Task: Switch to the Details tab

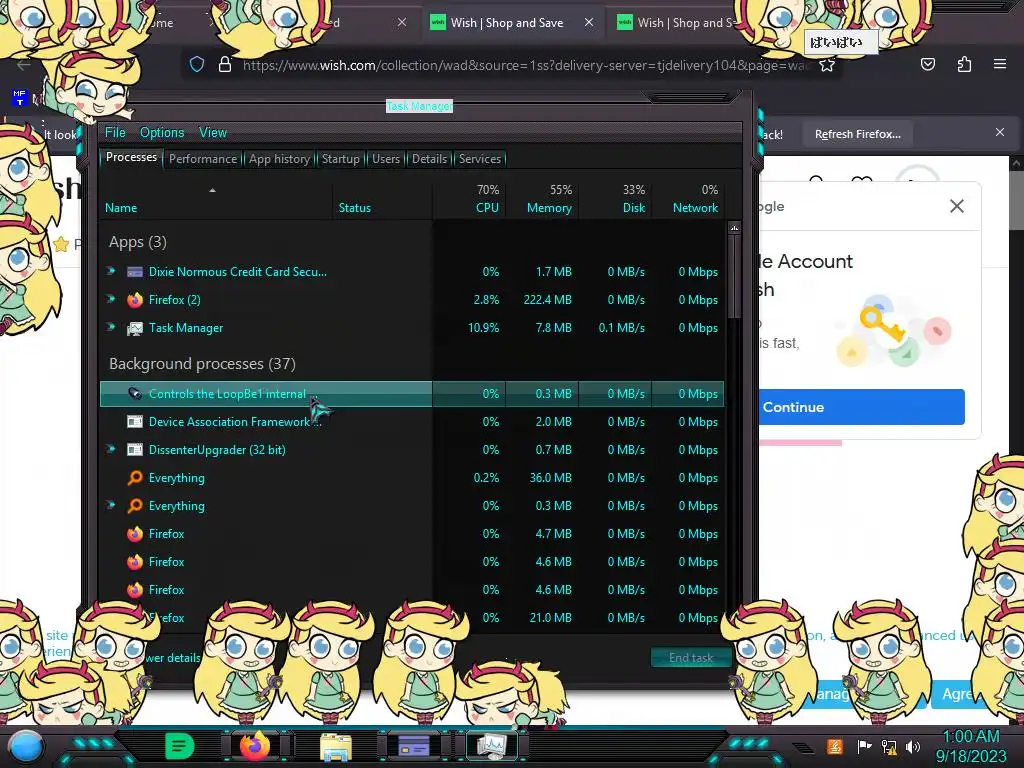Action: (429, 159)
